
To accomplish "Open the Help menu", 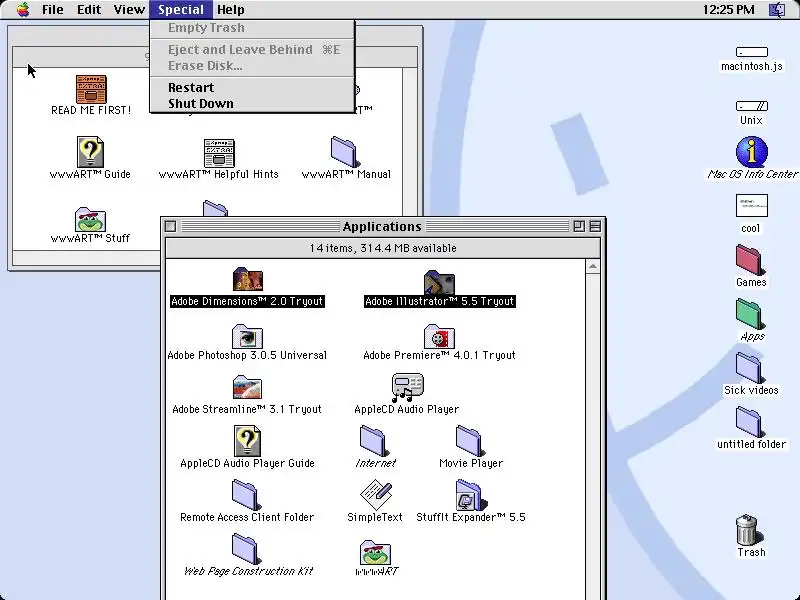I will [x=230, y=9].
